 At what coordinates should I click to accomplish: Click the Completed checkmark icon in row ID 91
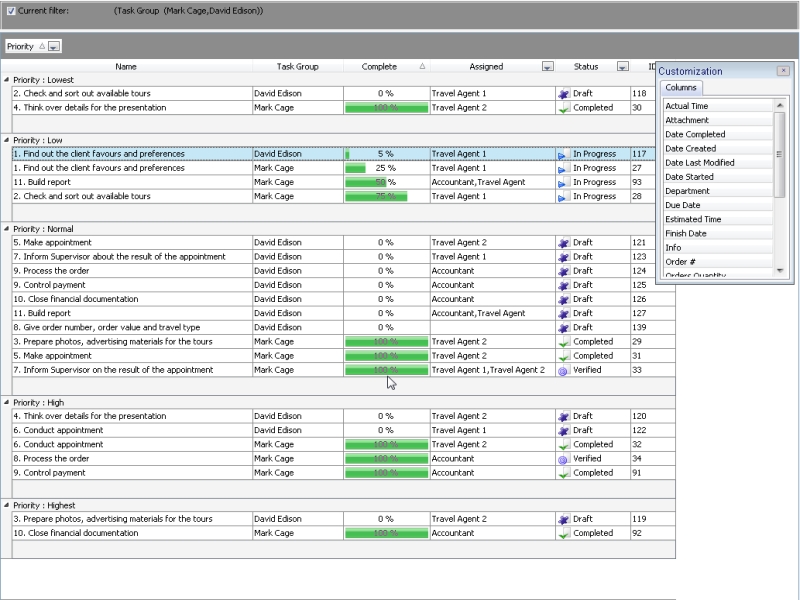click(x=563, y=473)
